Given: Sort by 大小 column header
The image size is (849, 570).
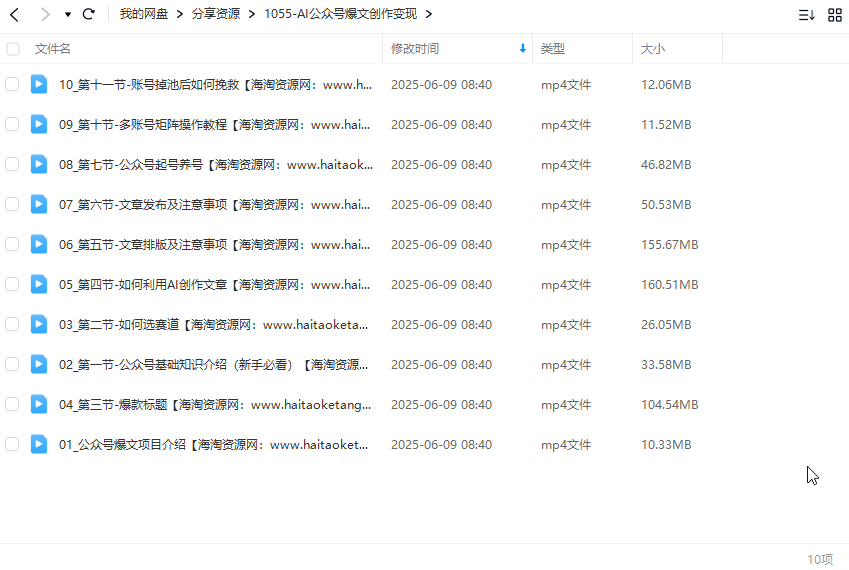Looking at the screenshot, I should [652, 49].
